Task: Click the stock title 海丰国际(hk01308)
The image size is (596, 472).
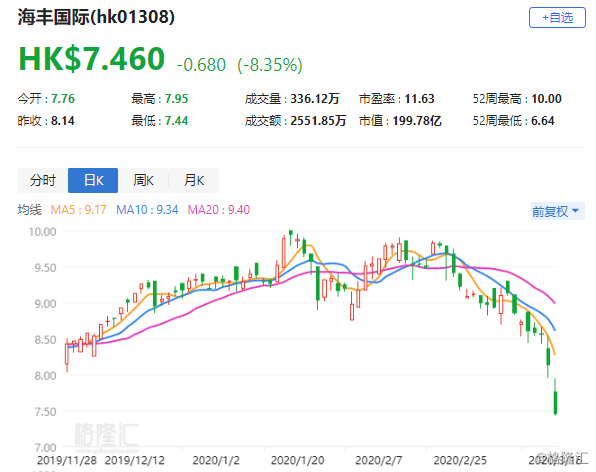Action: pyautogui.click(x=96, y=17)
